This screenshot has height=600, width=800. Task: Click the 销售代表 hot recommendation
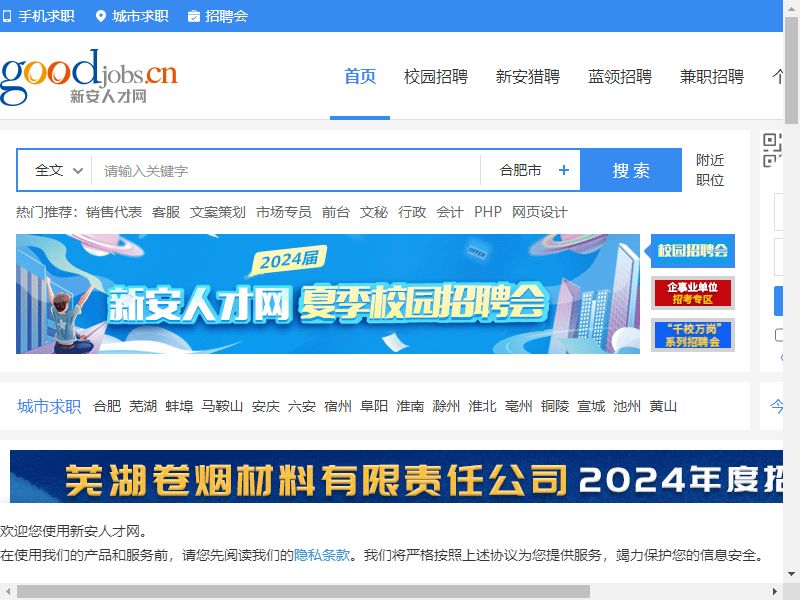pos(114,212)
